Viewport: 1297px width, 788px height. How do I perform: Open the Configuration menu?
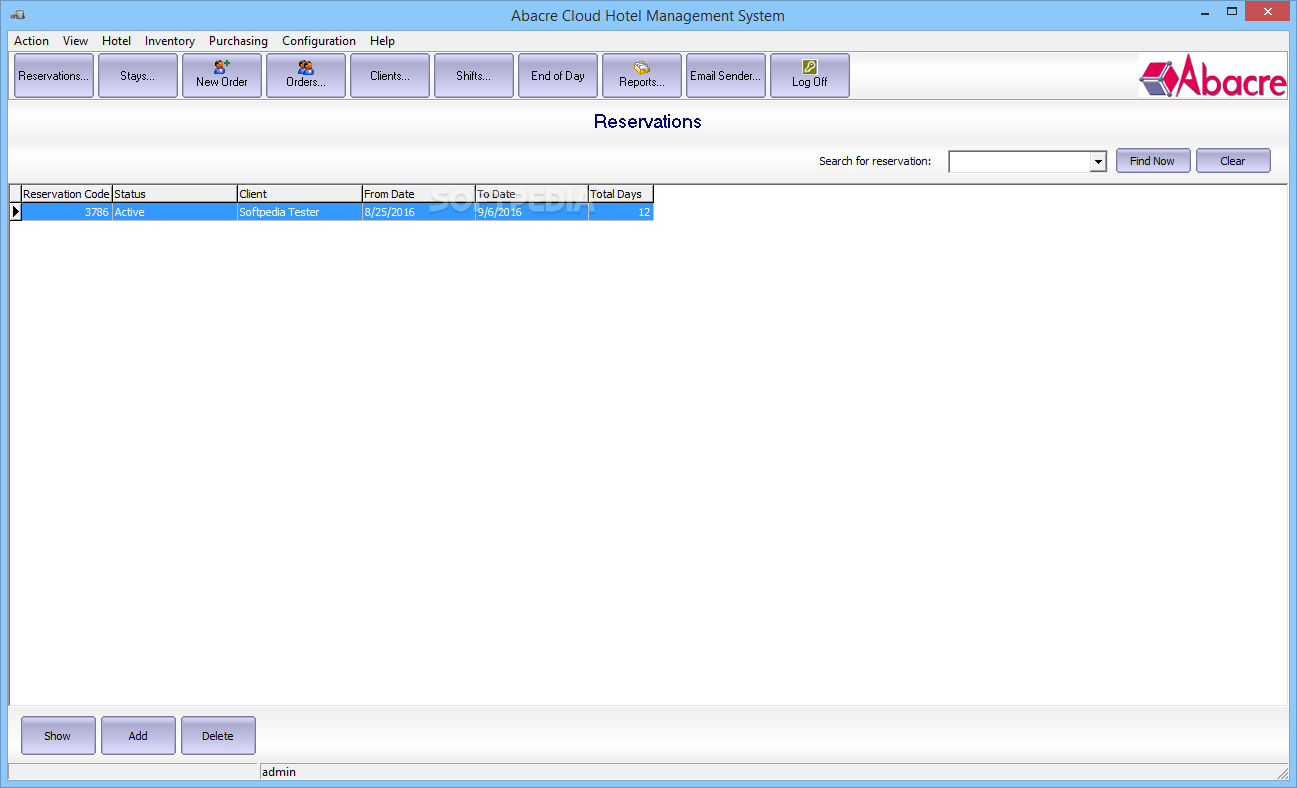[x=319, y=41]
